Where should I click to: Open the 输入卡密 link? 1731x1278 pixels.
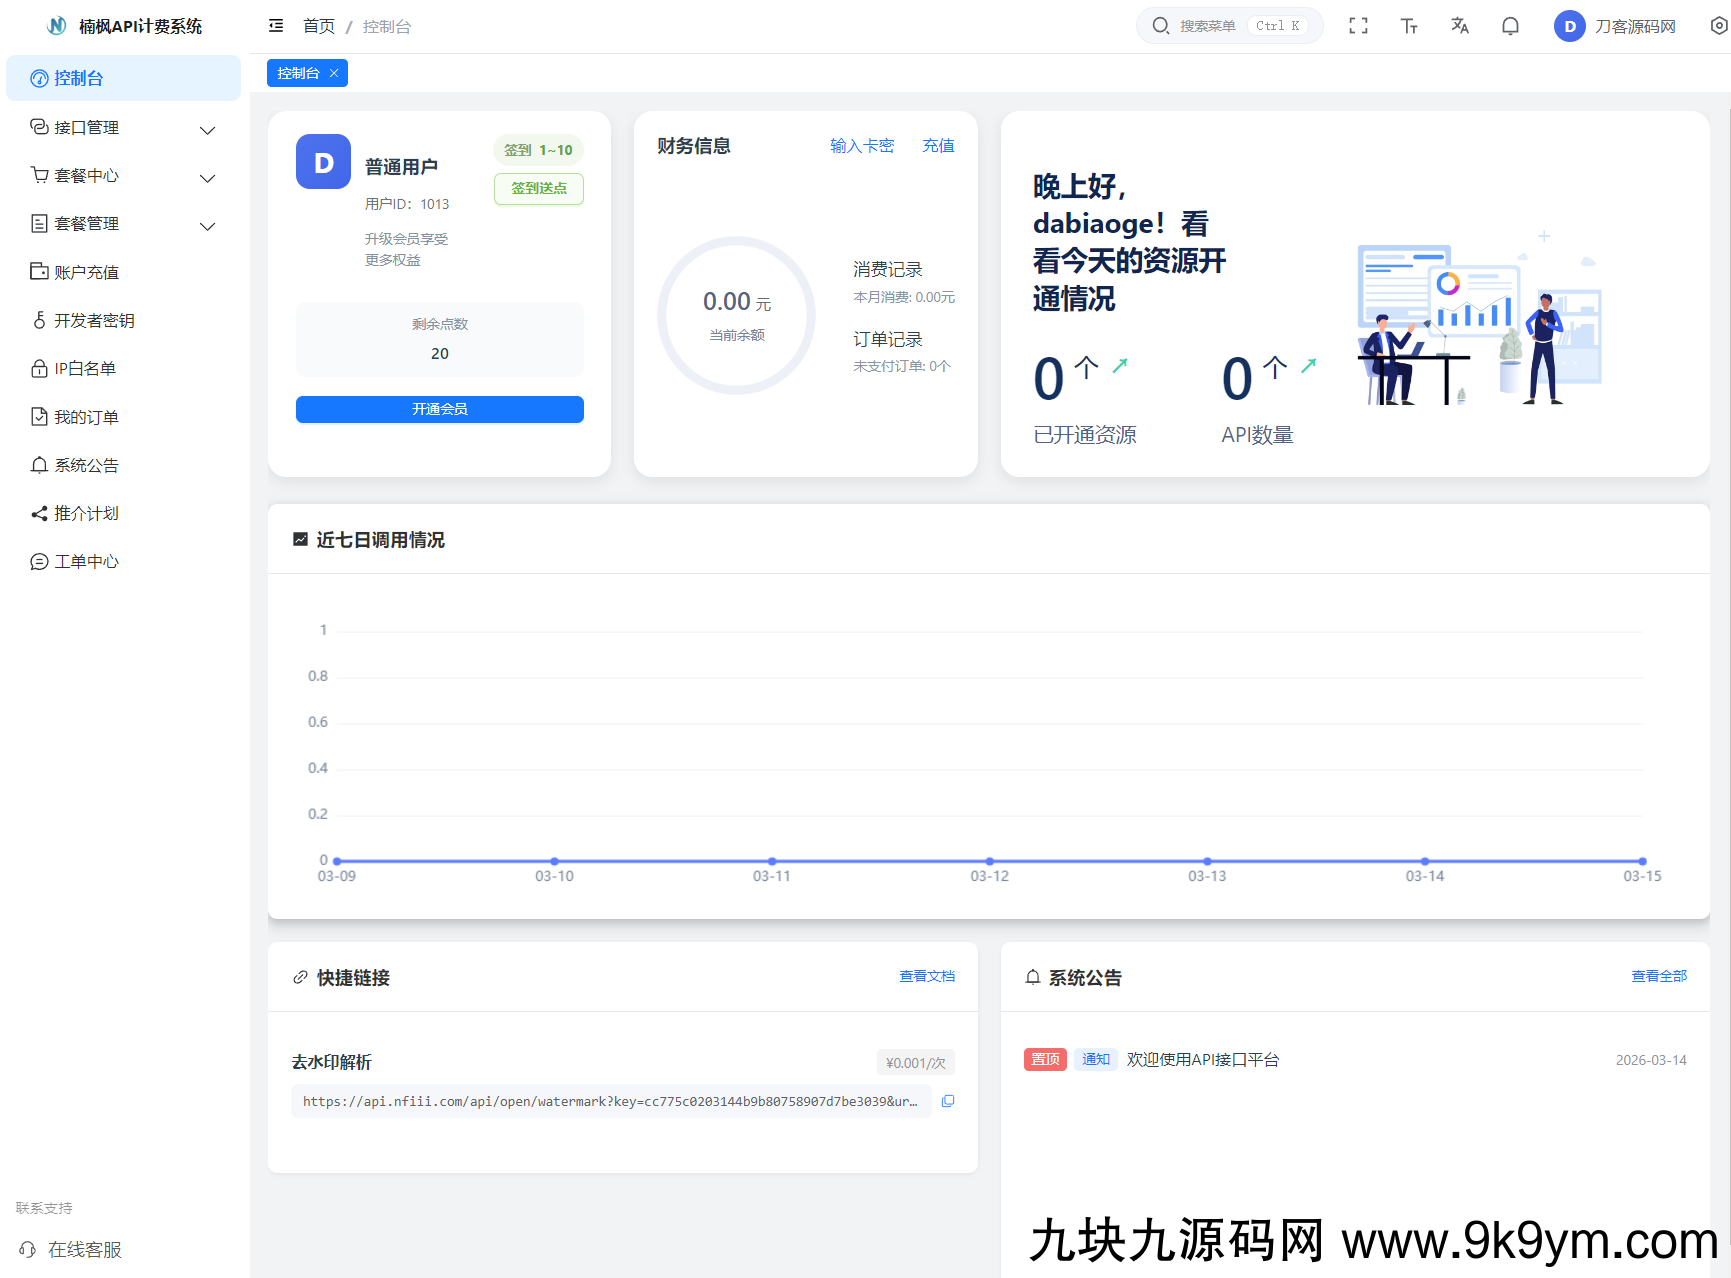[861, 146]
